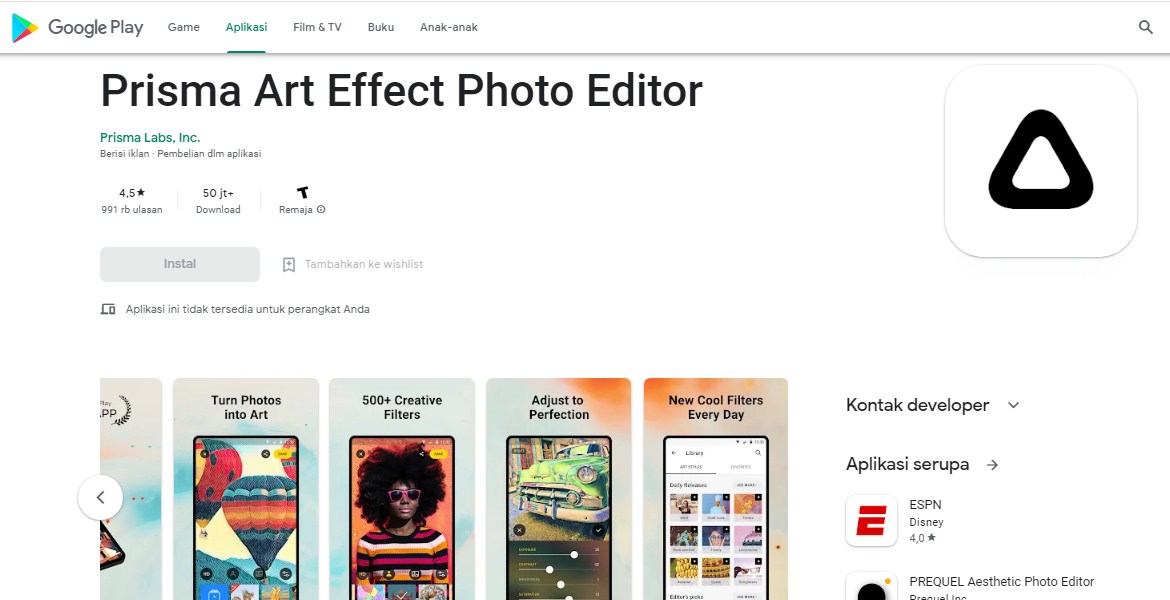View Adjust to Perfection screenshot
The image size is (1170, 600).
coord(558,489)
